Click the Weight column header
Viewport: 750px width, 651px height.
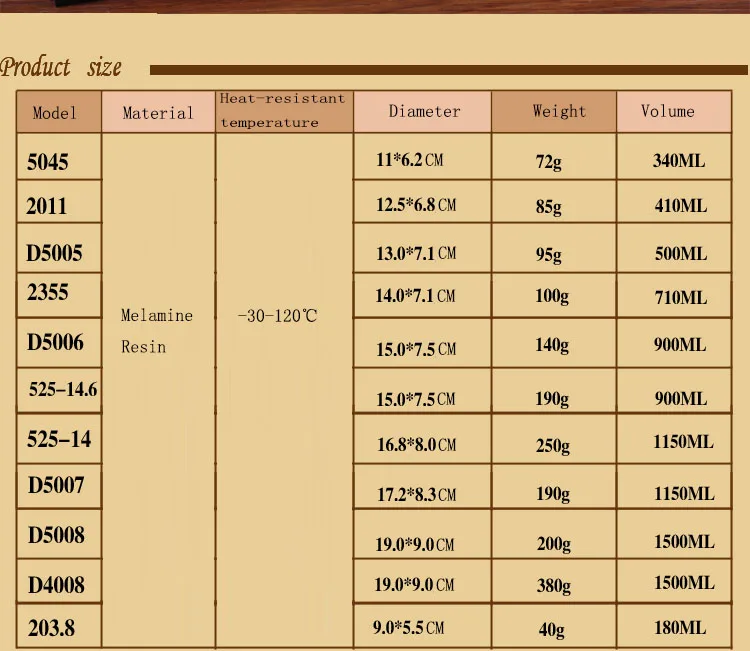554,112
